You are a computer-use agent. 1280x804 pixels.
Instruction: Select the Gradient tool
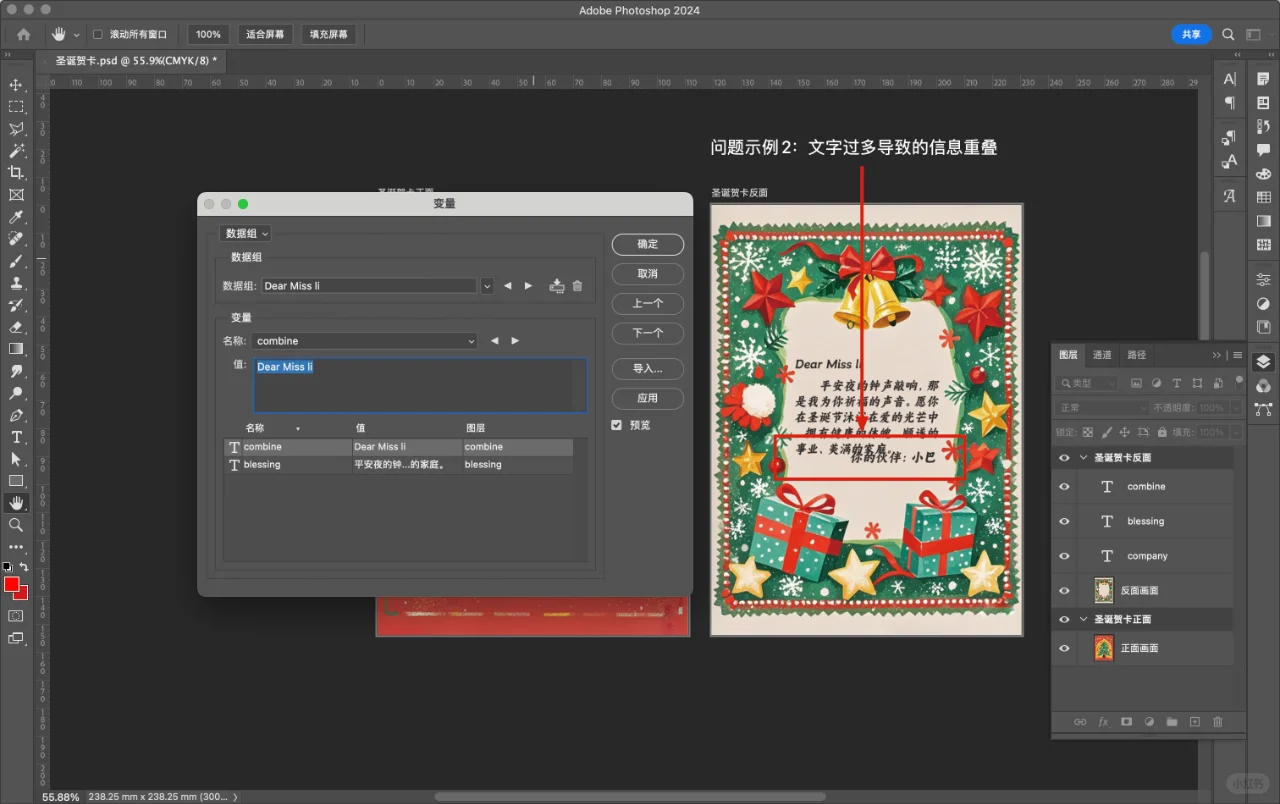point(16,349)
